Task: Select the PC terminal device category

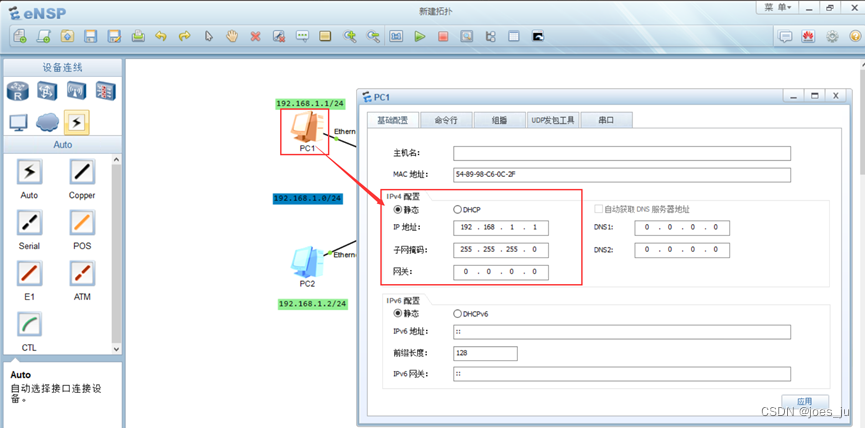Action: coord(18,122)
